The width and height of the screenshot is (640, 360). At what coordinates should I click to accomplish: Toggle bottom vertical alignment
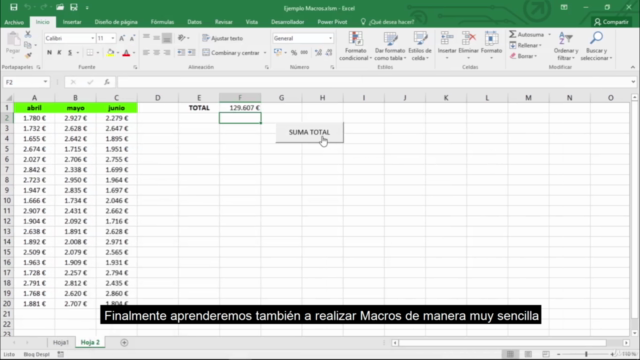(167, 38)
